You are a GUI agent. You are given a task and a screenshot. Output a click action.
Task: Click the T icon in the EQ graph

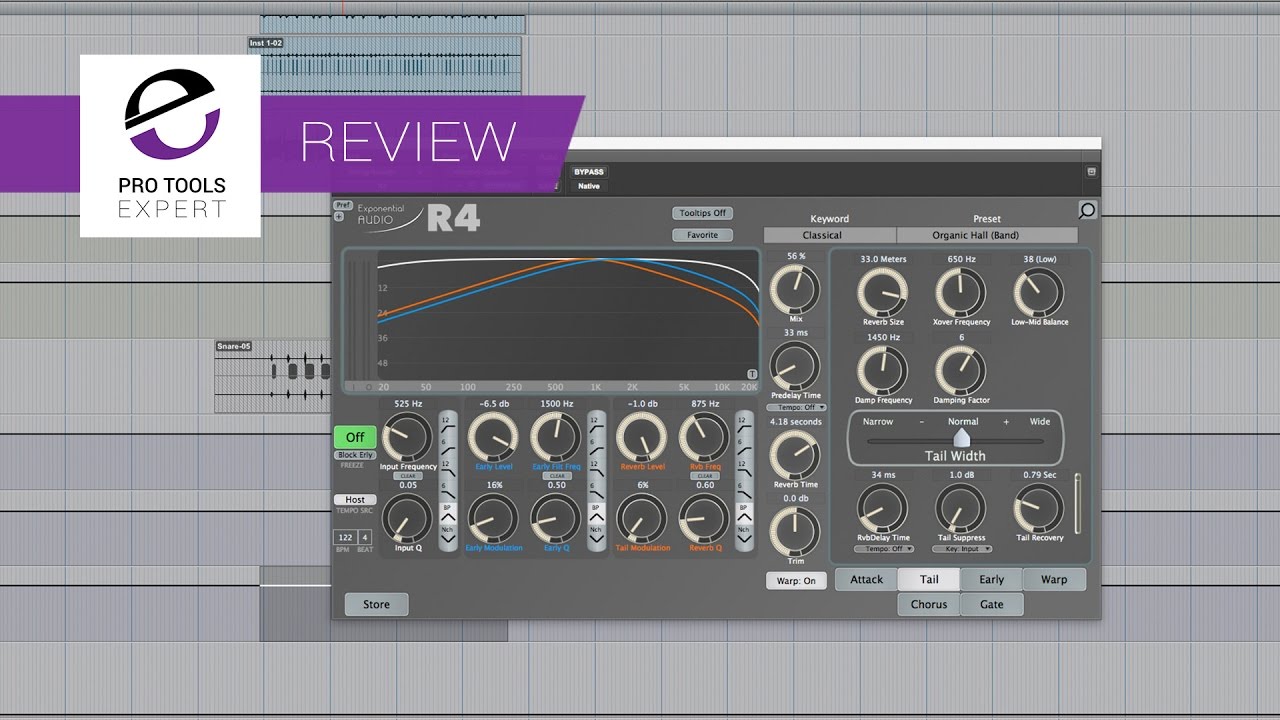(752, 374)
